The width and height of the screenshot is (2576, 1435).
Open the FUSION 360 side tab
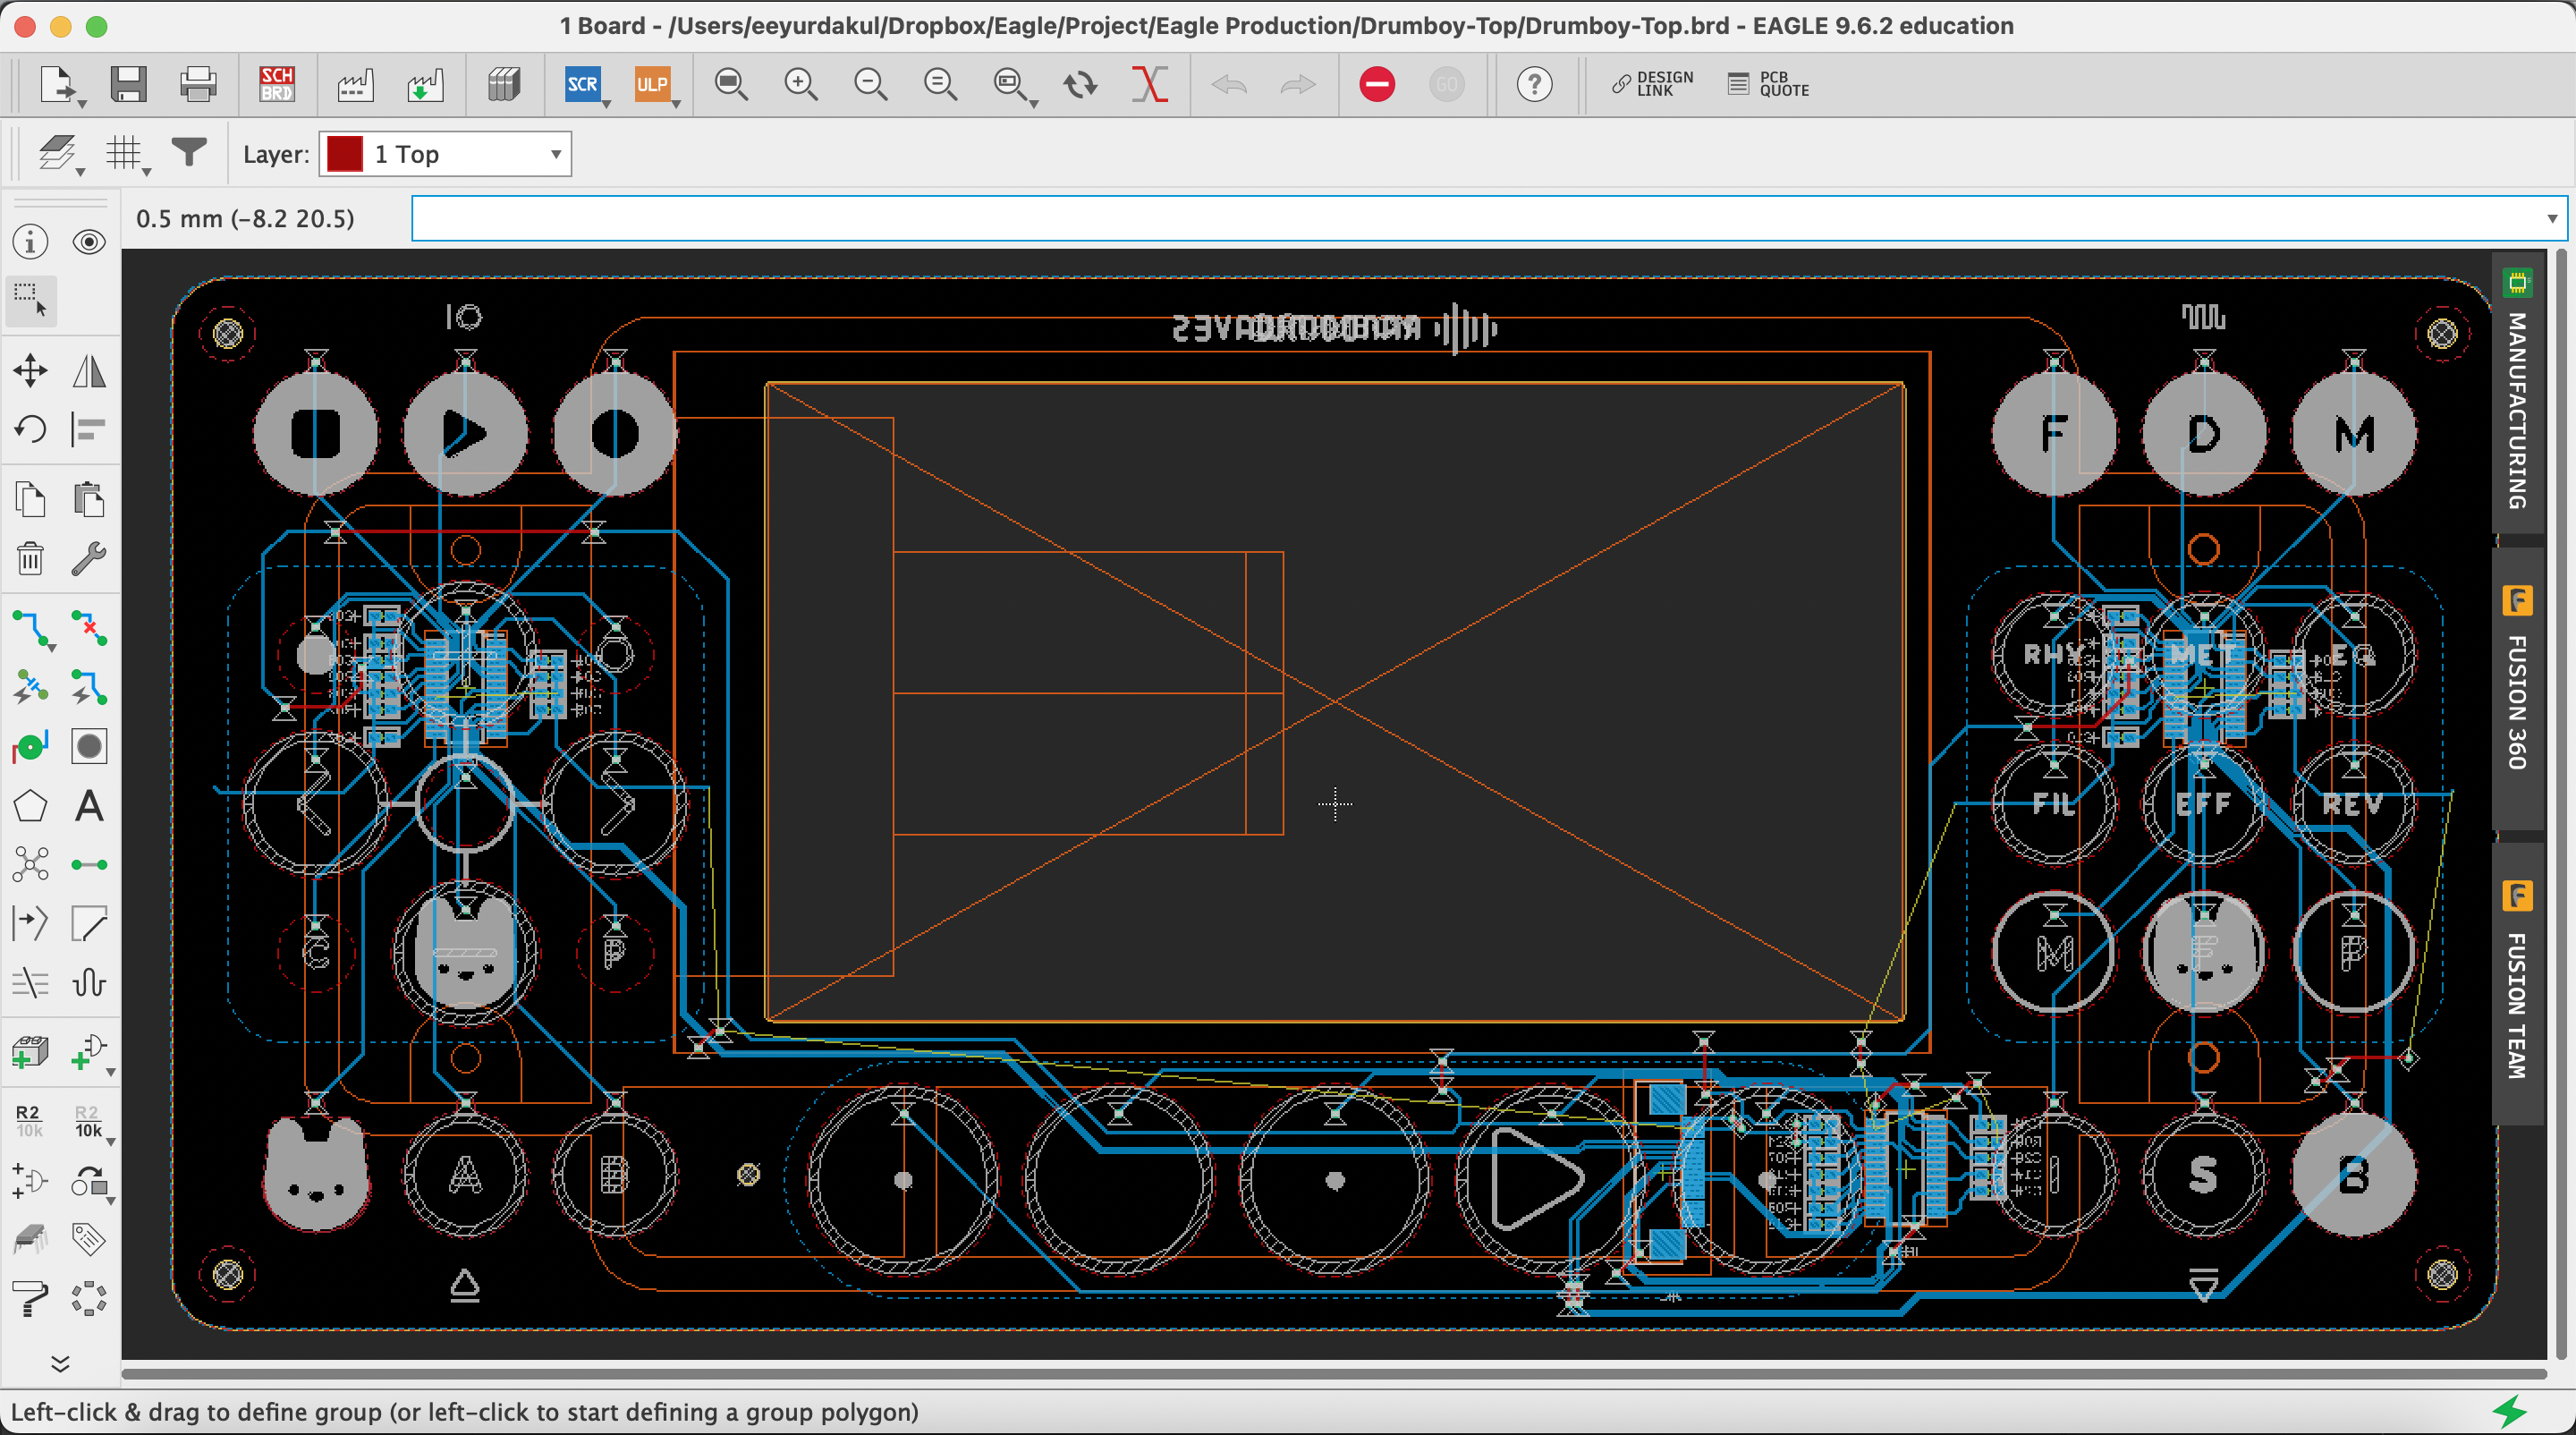[x=2517, y=690]
